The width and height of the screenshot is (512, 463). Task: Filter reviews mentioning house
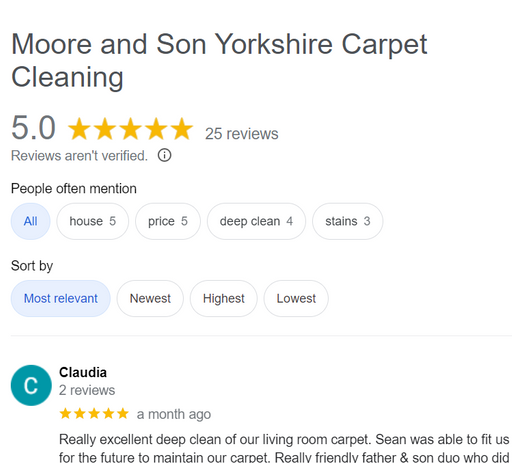(93, 221)
